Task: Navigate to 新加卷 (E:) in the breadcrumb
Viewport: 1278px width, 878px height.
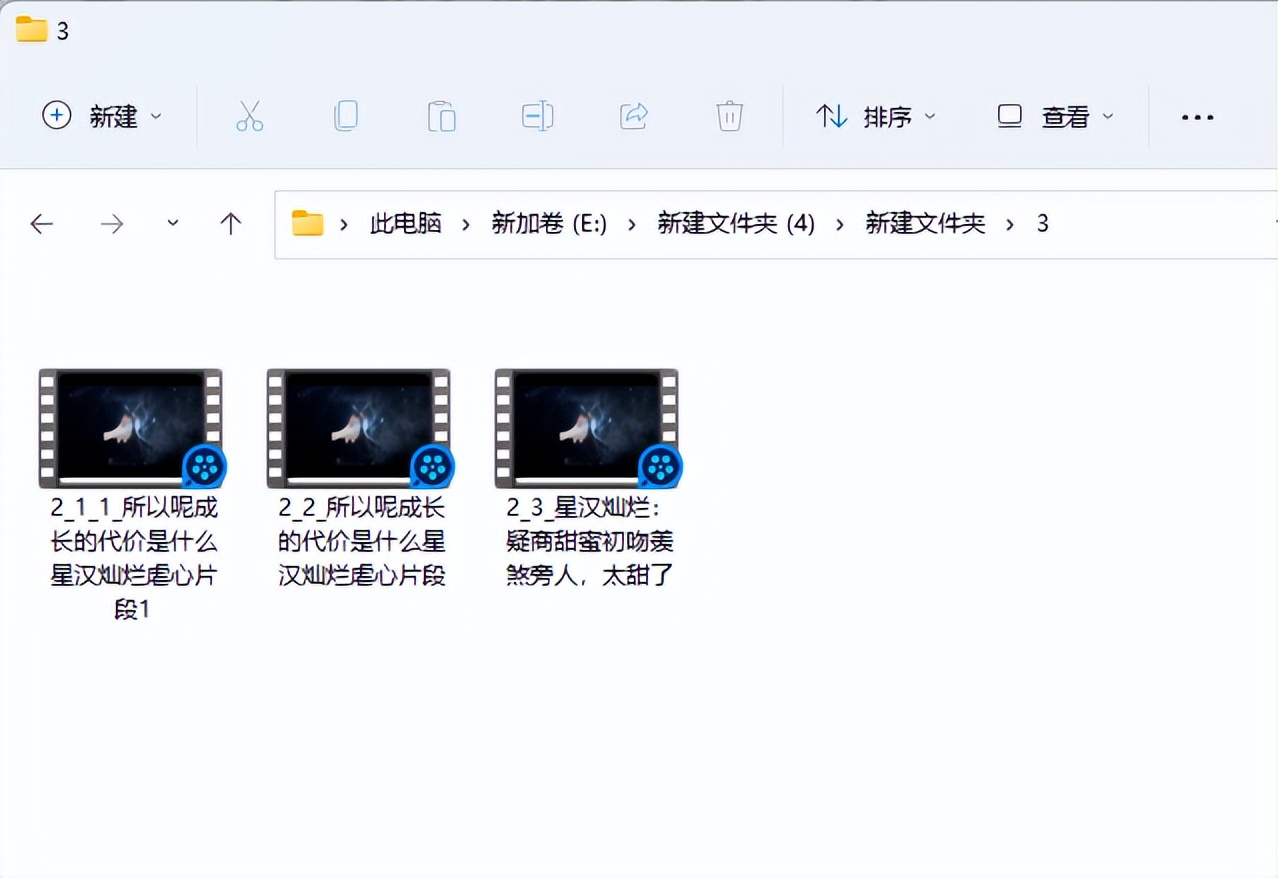Action: click(x=548, y=223)
